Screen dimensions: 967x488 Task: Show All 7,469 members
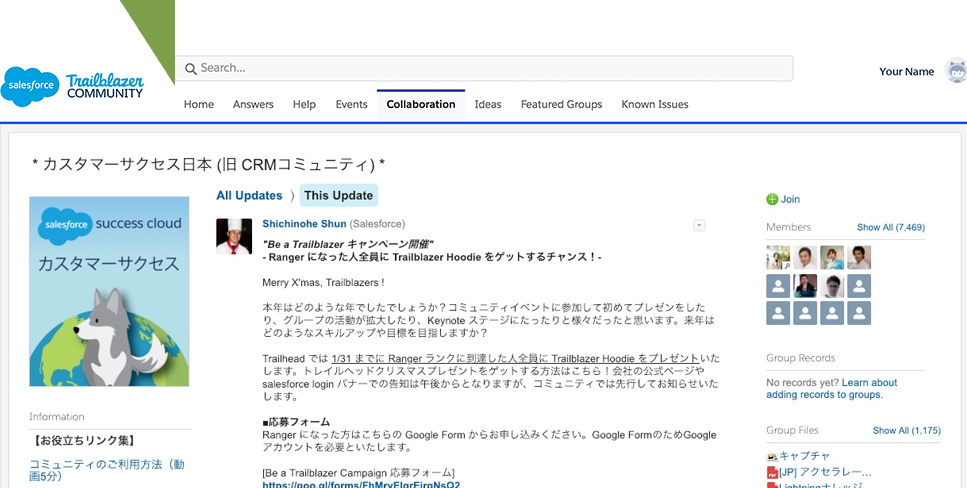(x=891, y=228)
